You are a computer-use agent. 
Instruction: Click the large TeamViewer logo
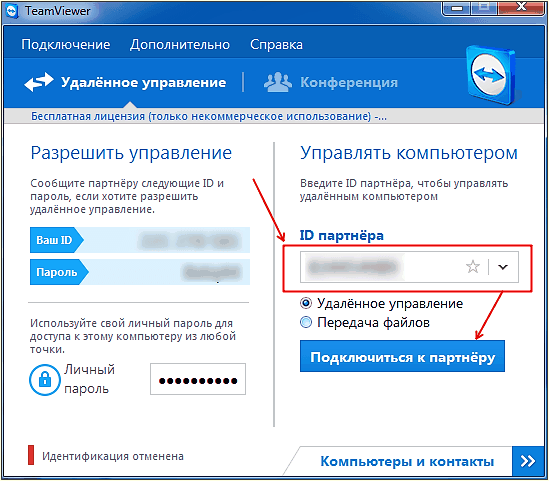(491, 75)
